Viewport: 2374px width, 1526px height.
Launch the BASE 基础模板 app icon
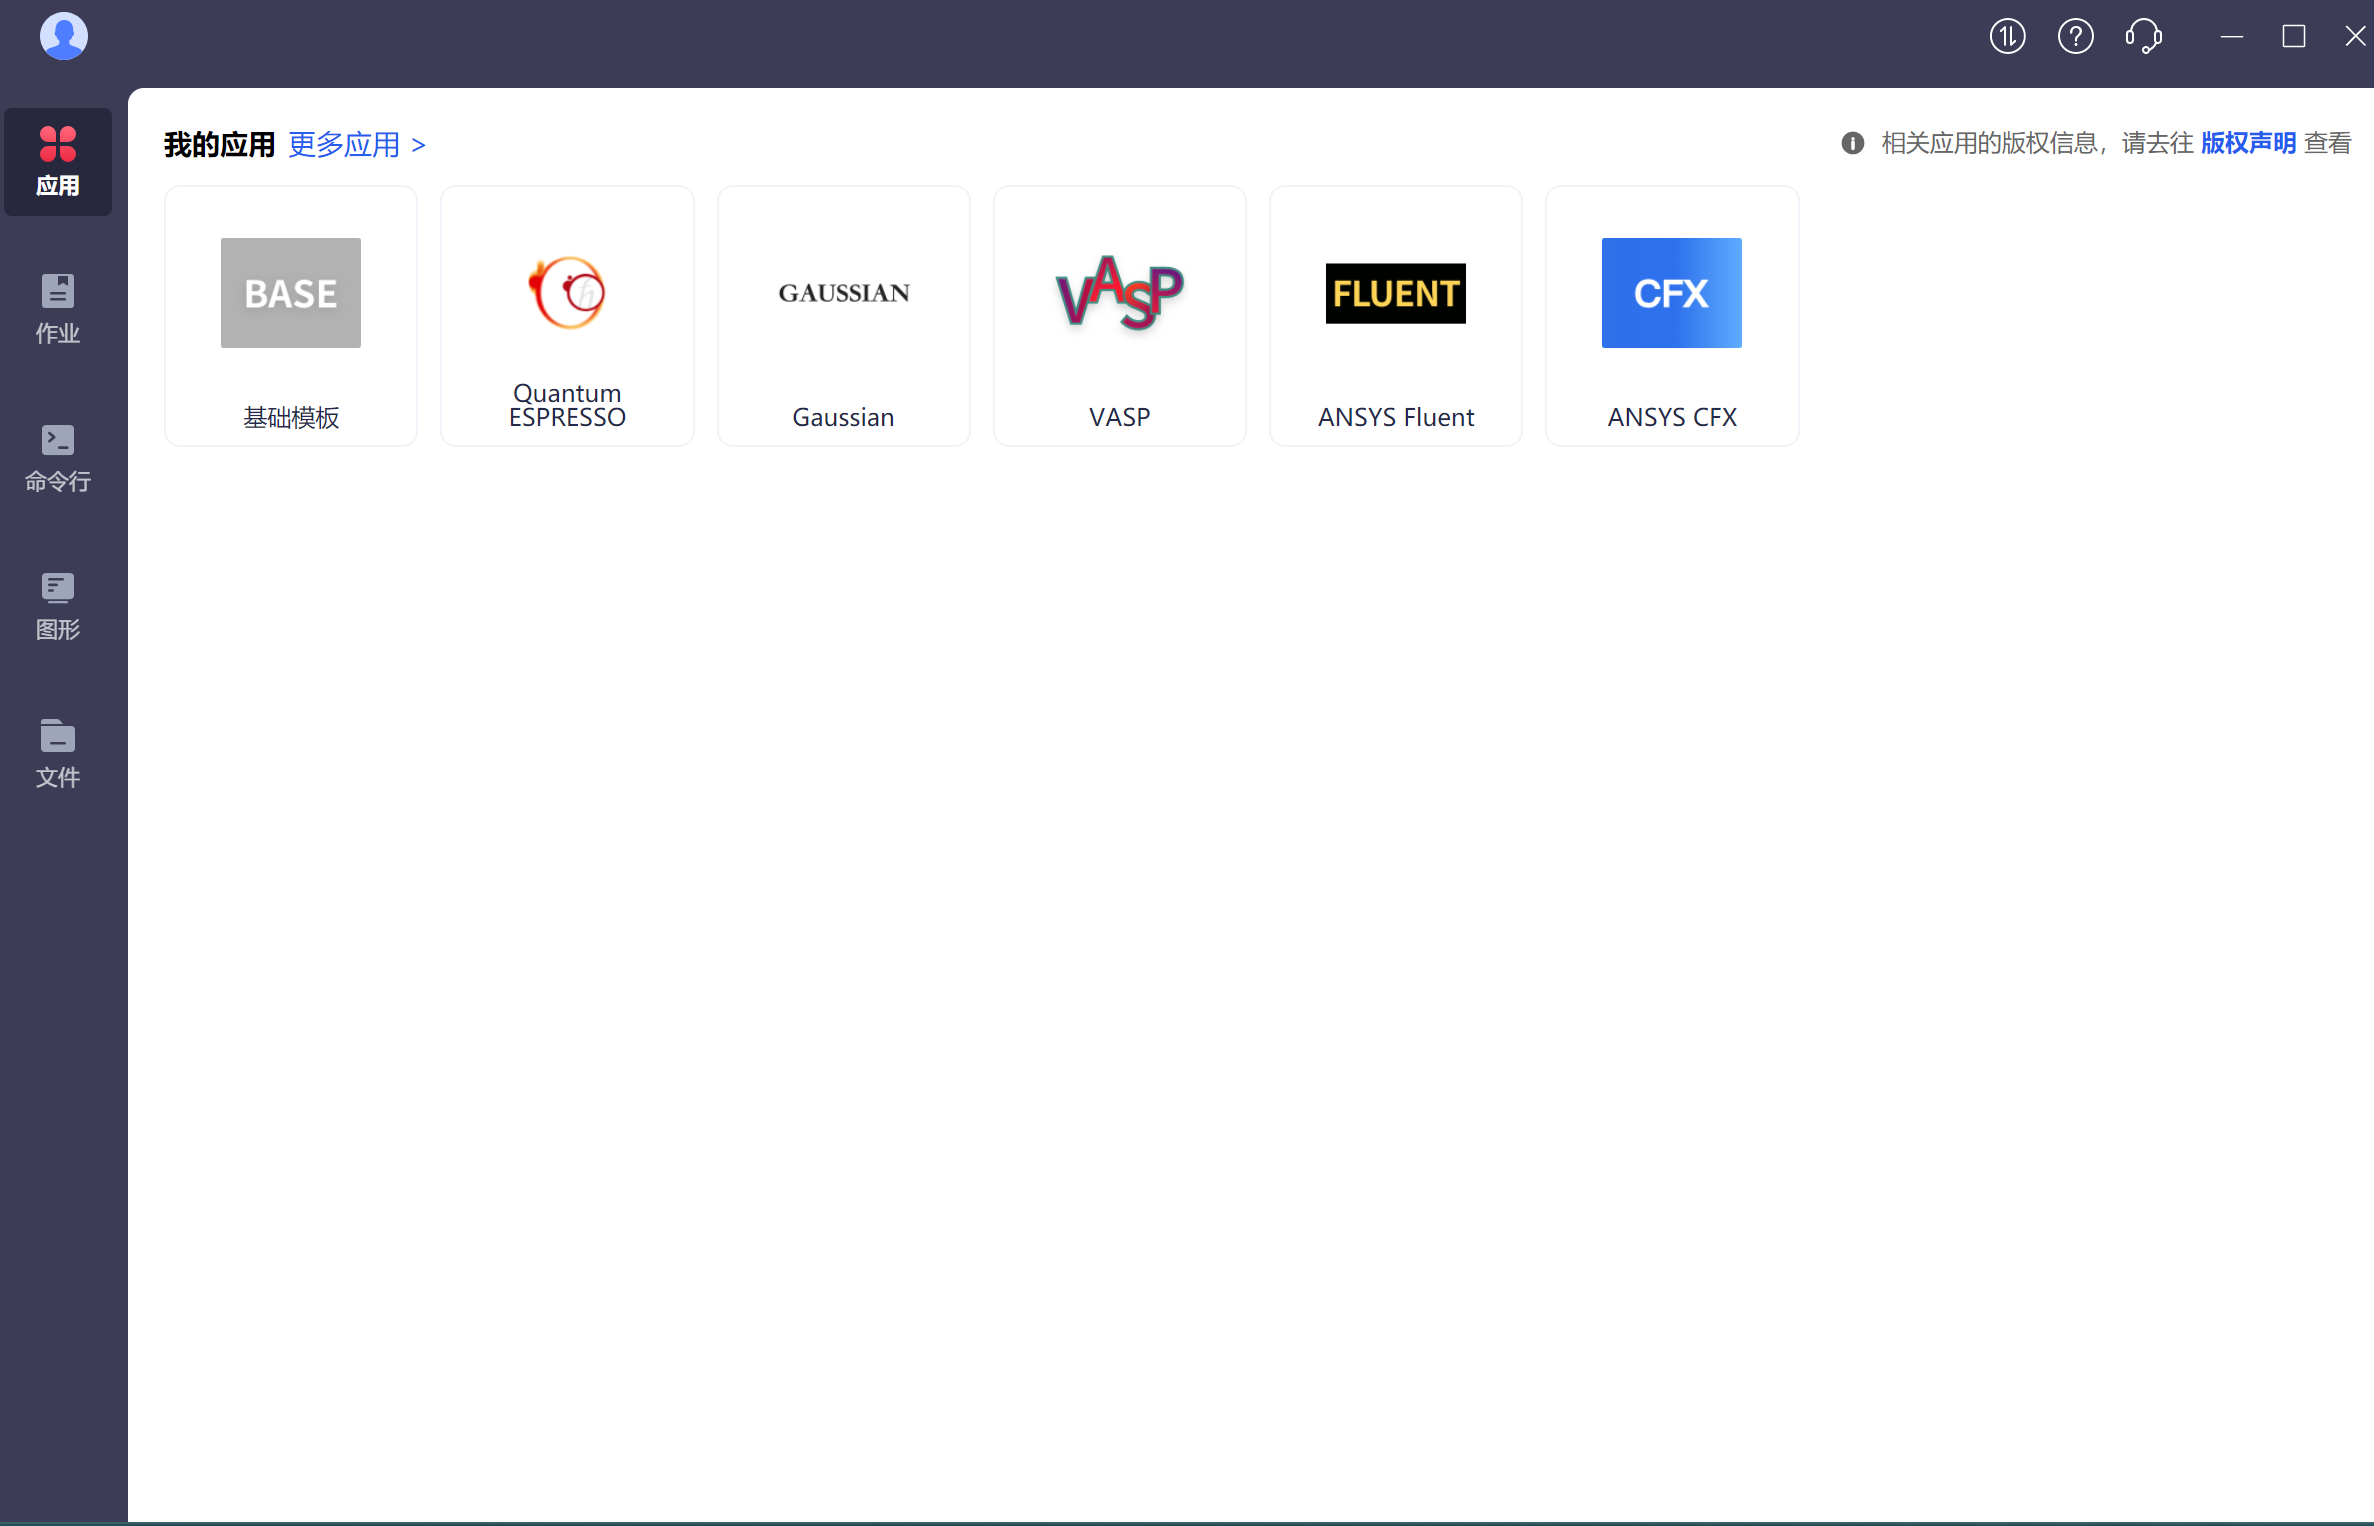[290, 293]
